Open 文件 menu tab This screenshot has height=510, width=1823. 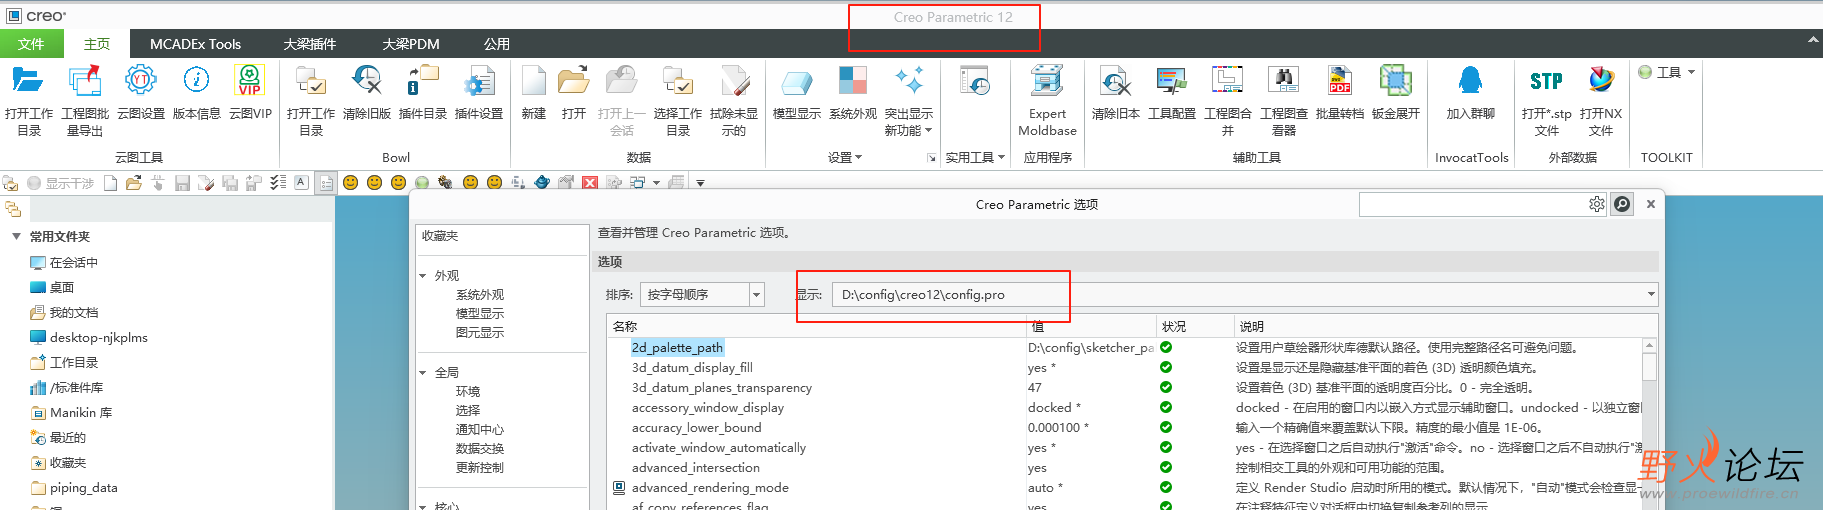click(x=31, y=44)
